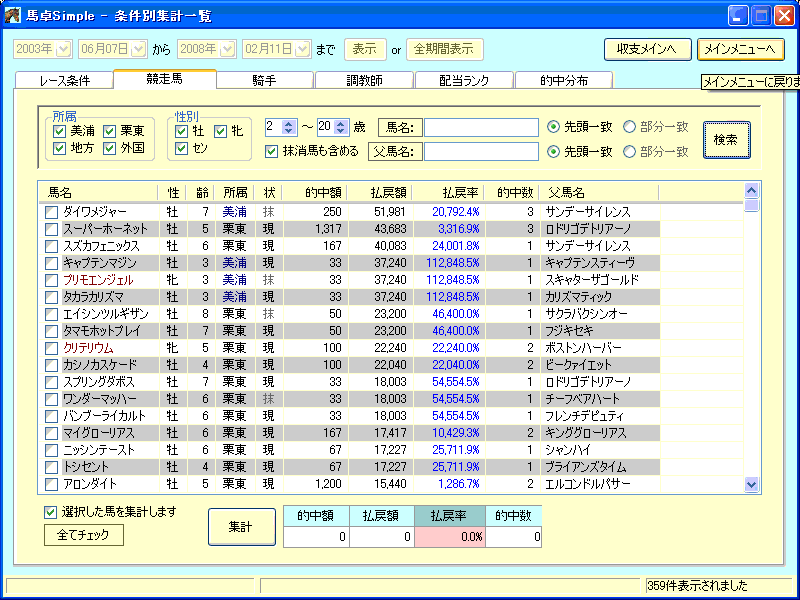Select 先頭一致 for 馬名

pos(553,127)
